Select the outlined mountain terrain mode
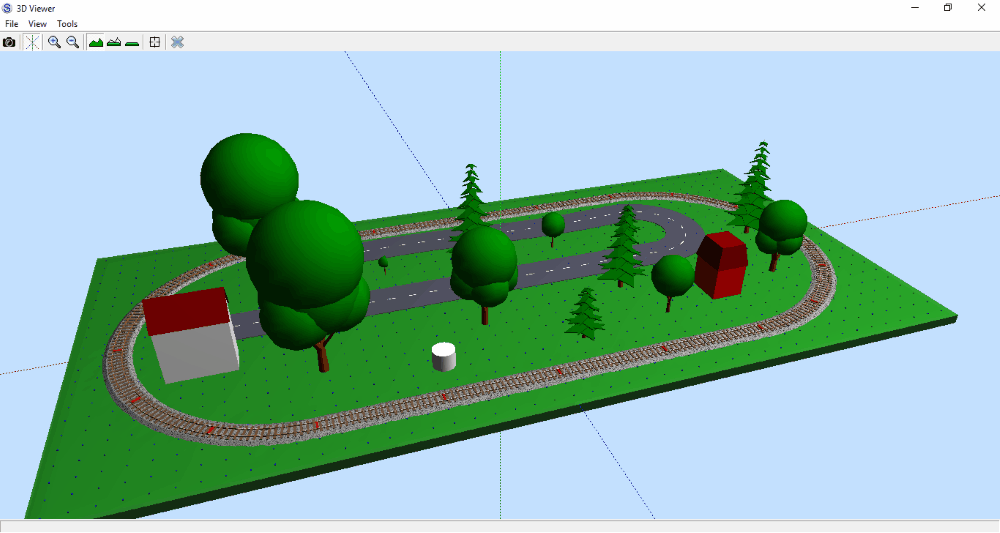This screenshot has height=533, width=1000. pos(114,42)
